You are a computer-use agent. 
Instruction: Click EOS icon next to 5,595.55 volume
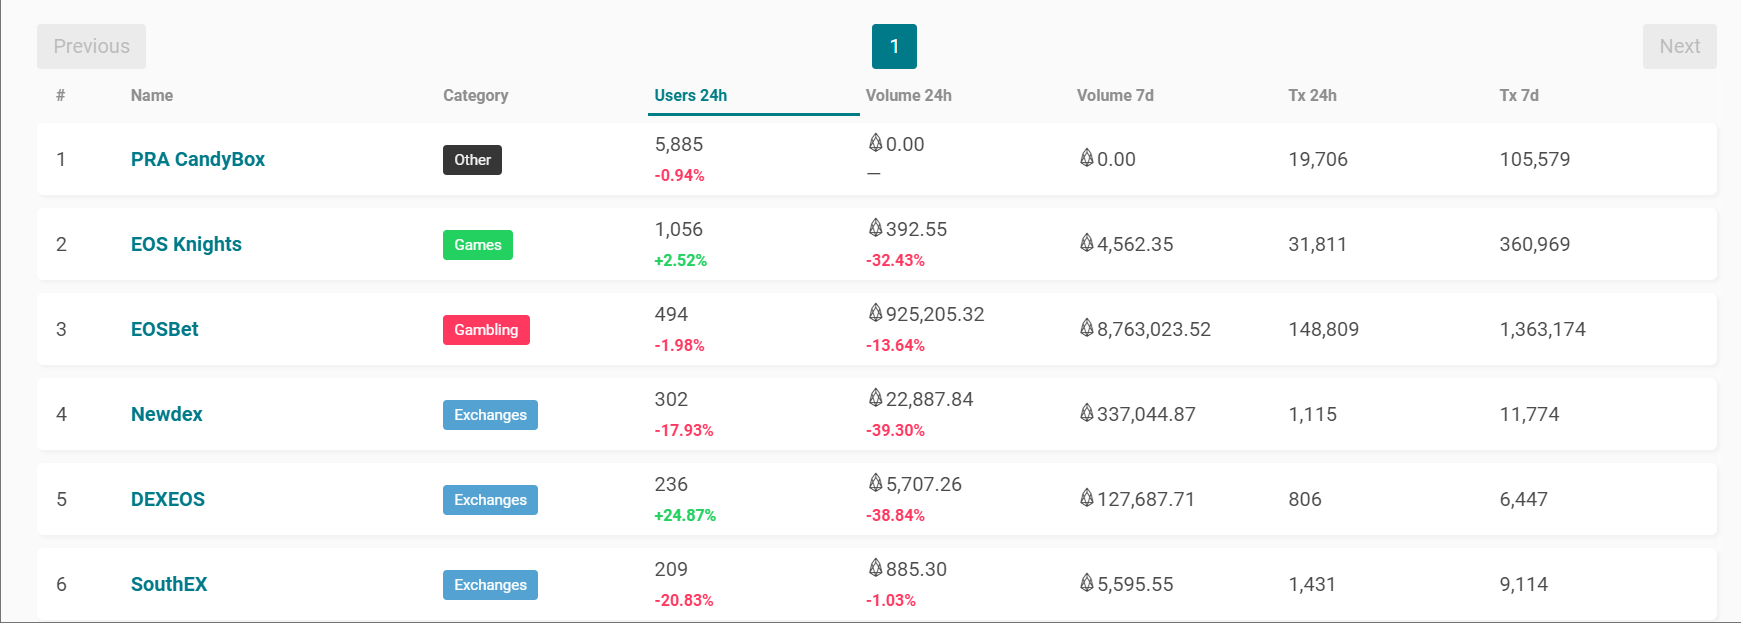pyautogui.click(x=1086, y=583)
